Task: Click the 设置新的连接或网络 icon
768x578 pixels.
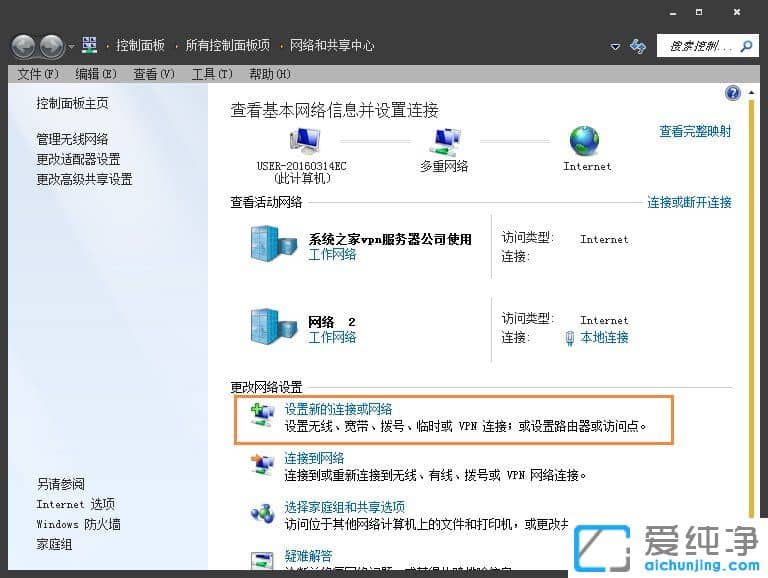Action: [263, 415]
